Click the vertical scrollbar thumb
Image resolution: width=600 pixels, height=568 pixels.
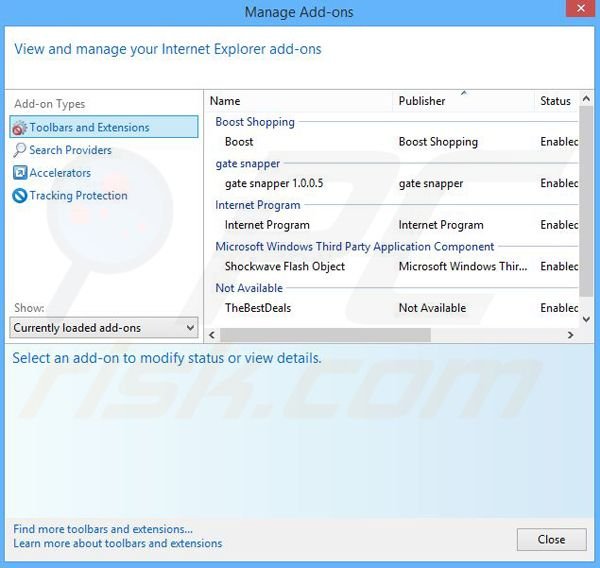click(x=586, y=201)
